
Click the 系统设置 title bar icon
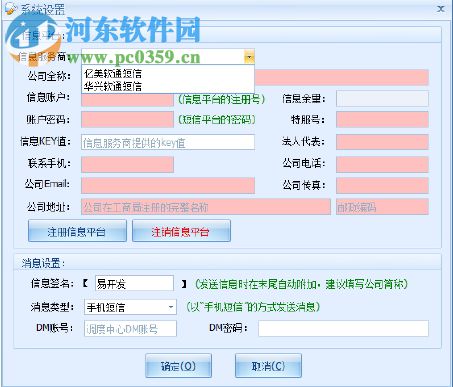point(11,9)
